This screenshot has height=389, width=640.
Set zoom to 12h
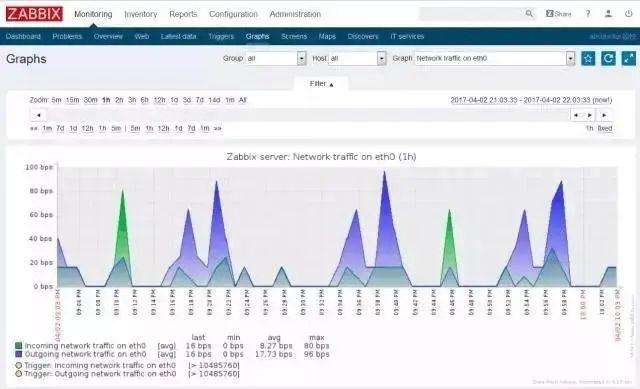pos(160,100)
